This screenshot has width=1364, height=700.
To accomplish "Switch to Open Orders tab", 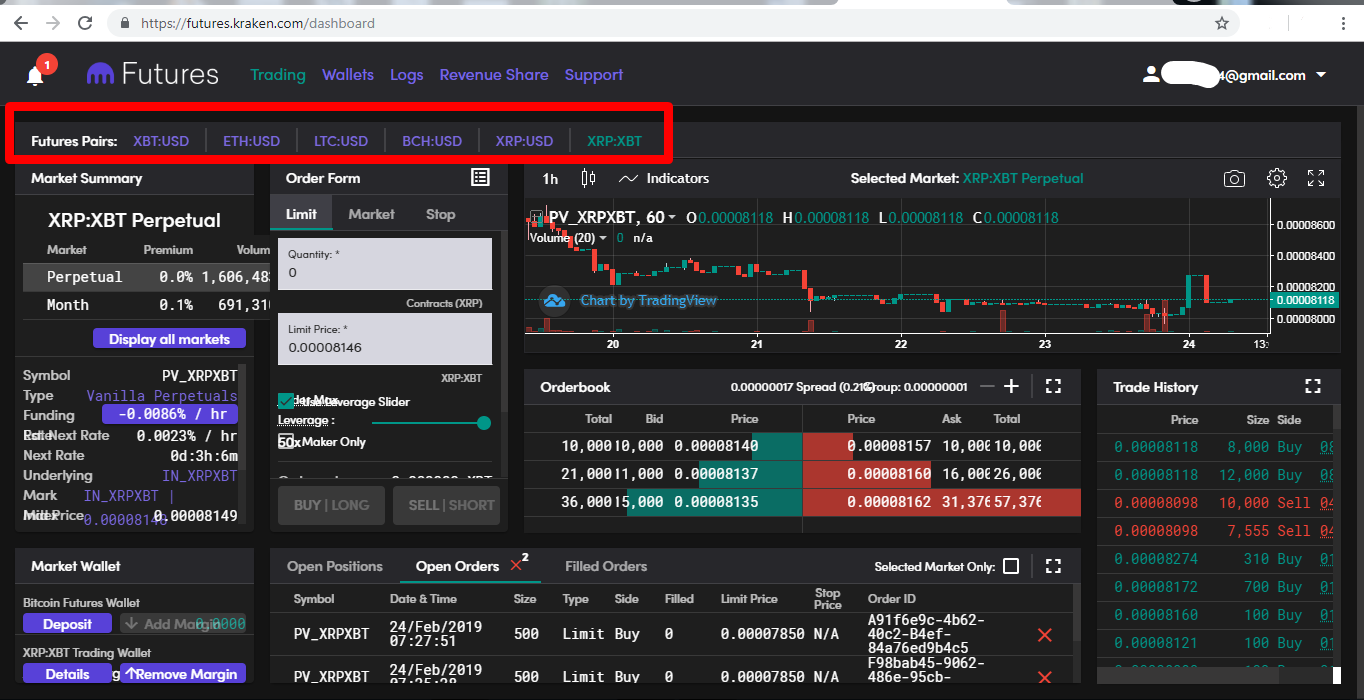I will click(x=457, y=566).
